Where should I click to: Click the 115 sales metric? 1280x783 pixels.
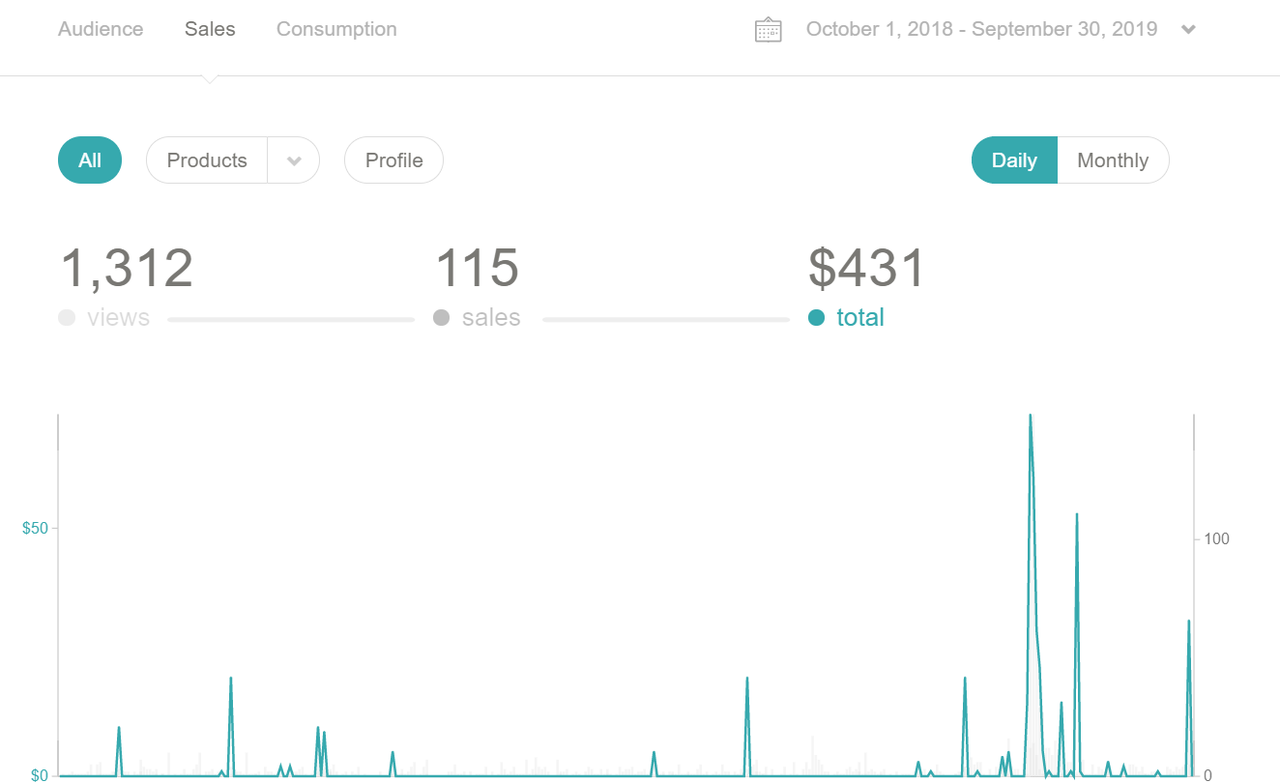click(477, 268)
